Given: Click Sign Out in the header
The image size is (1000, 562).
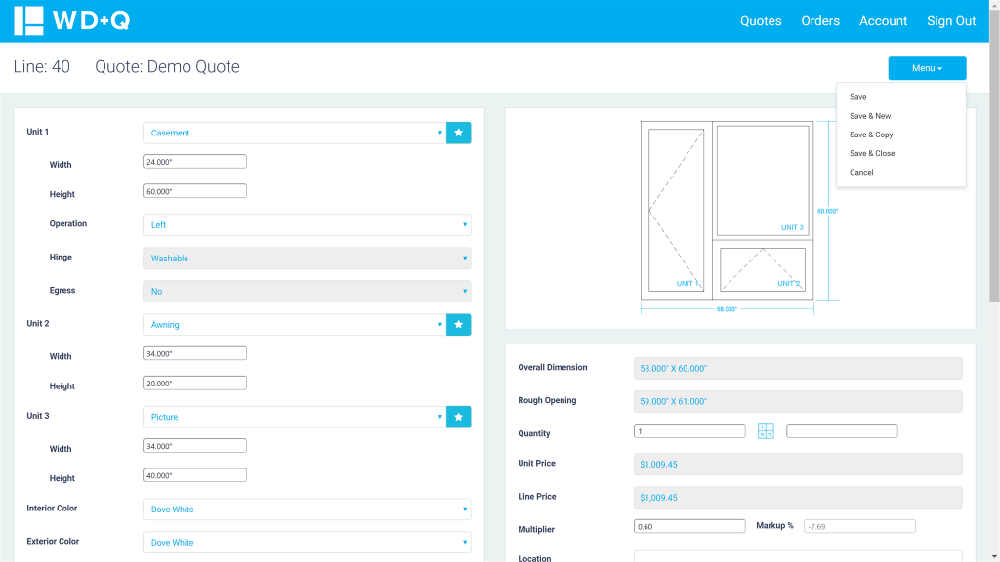Looking at the screenshot, I should (952, 21).
